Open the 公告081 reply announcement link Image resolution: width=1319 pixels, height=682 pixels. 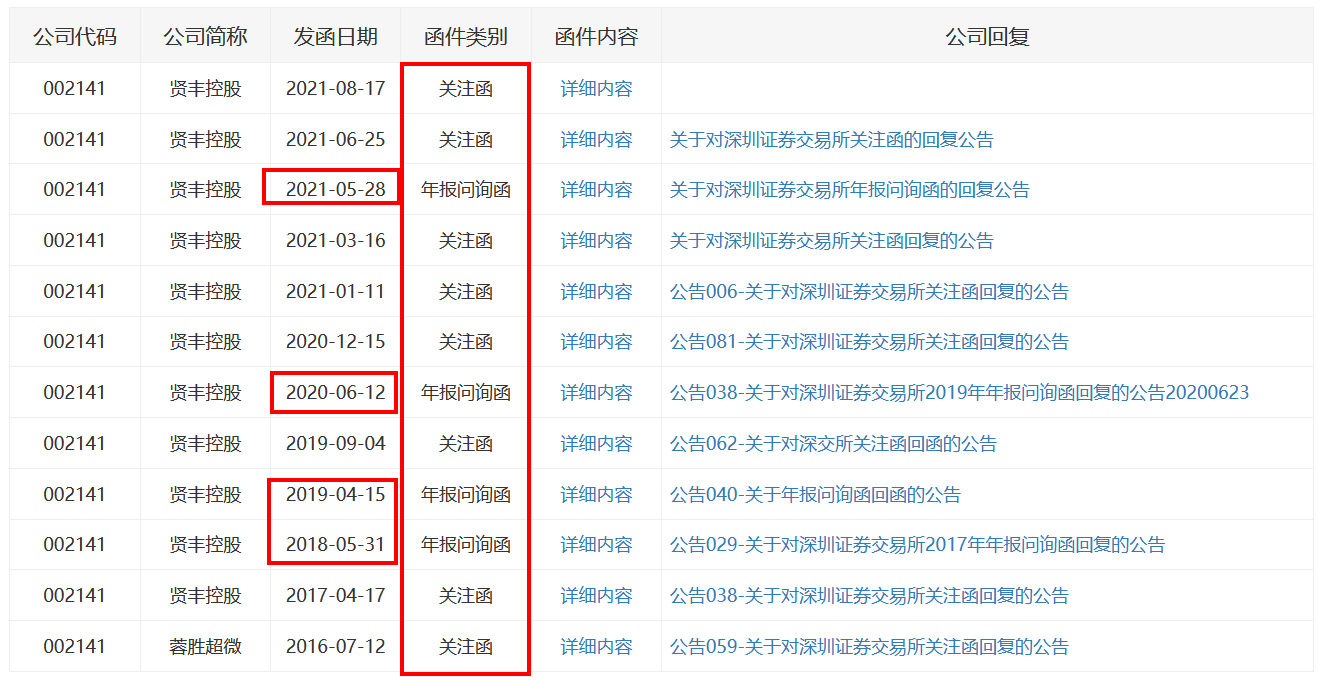(868, 342)
